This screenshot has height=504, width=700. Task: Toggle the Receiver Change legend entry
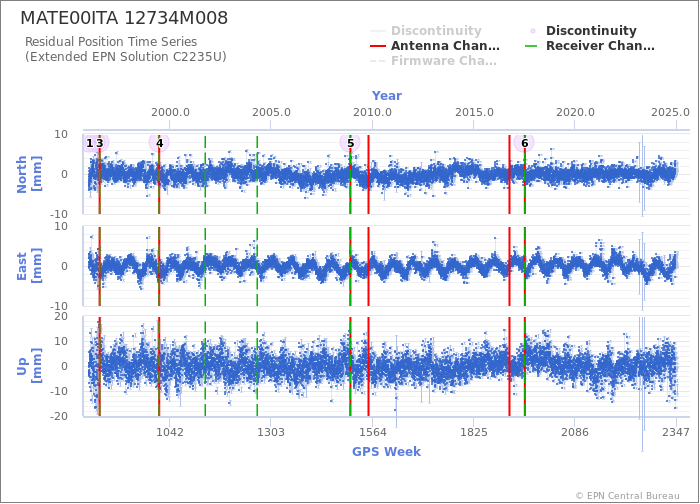pos(590,46)
